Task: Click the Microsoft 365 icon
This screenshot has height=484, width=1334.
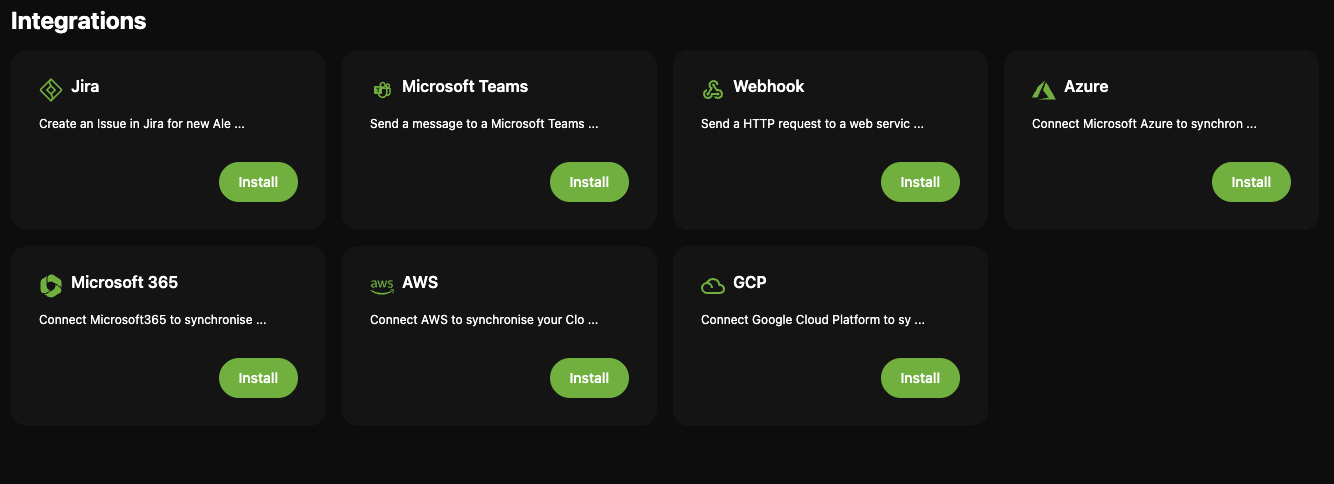Action: pos(51,286)
